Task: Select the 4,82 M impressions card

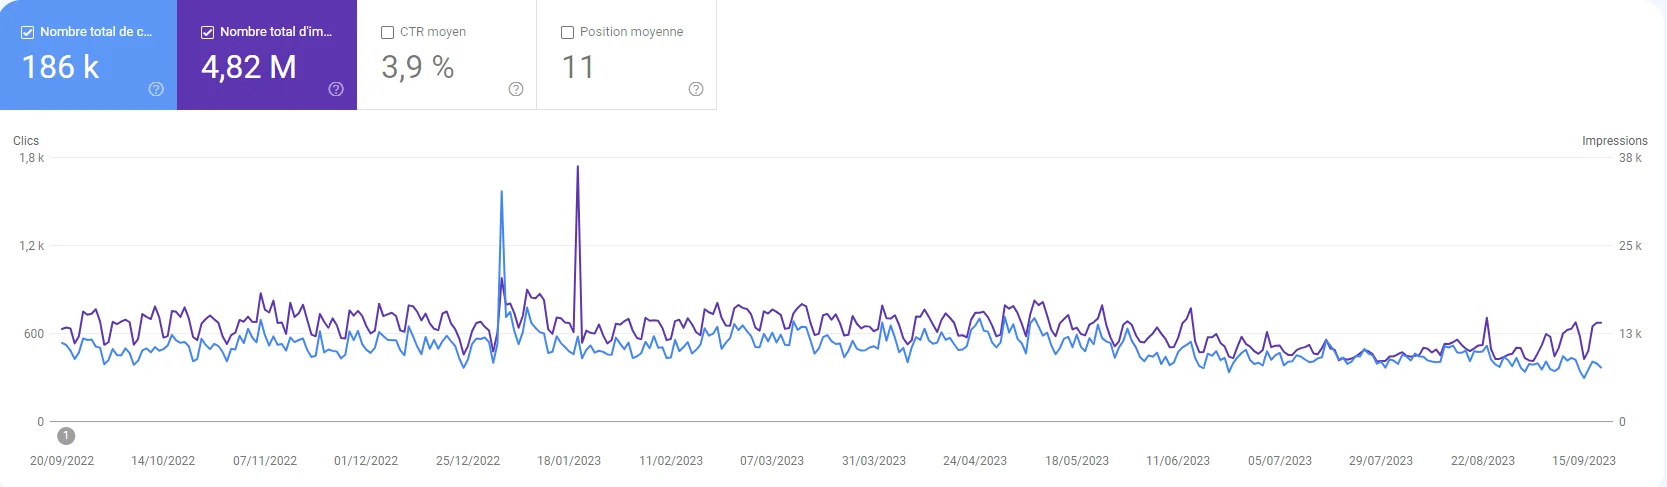Action: (x=267, y=55)
